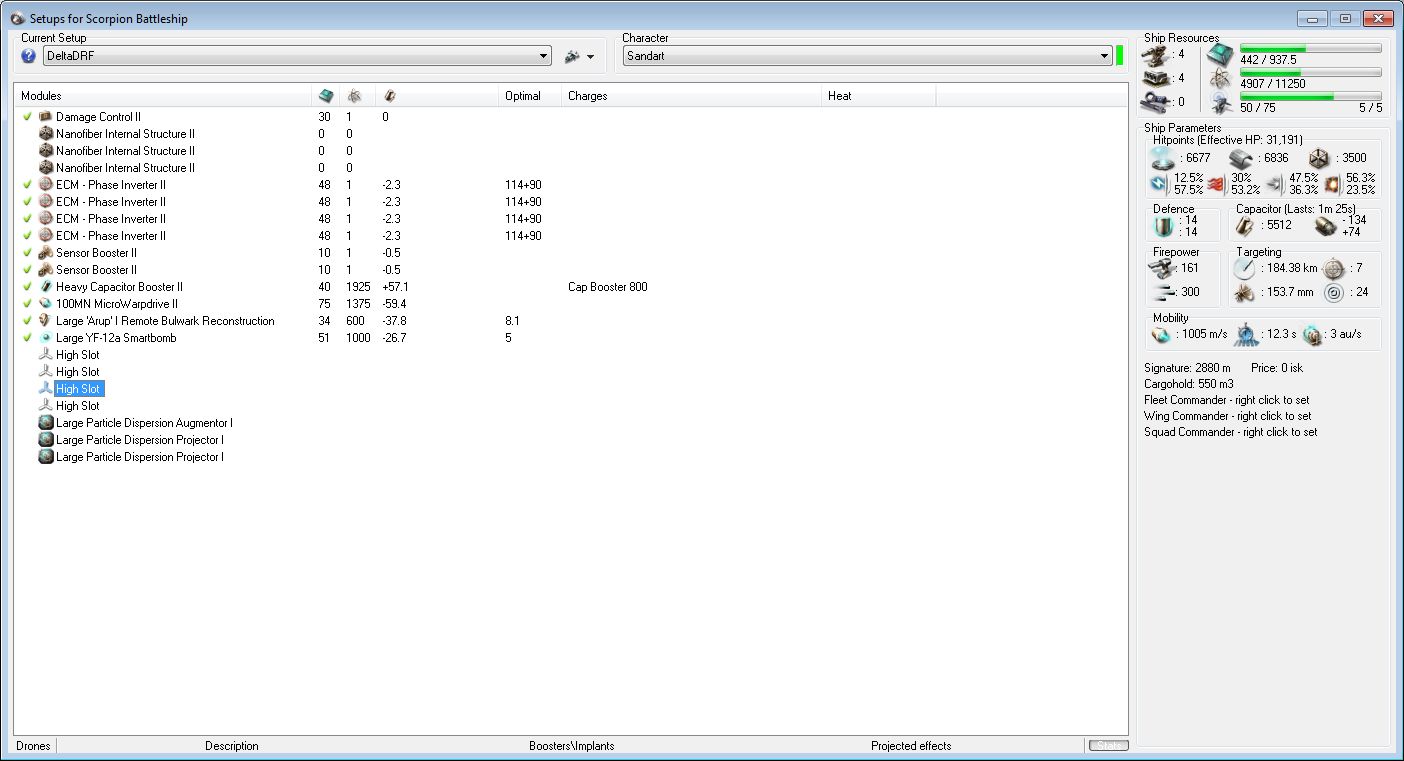Click the Stats button at bottom right

click(x=1108, y=746)
